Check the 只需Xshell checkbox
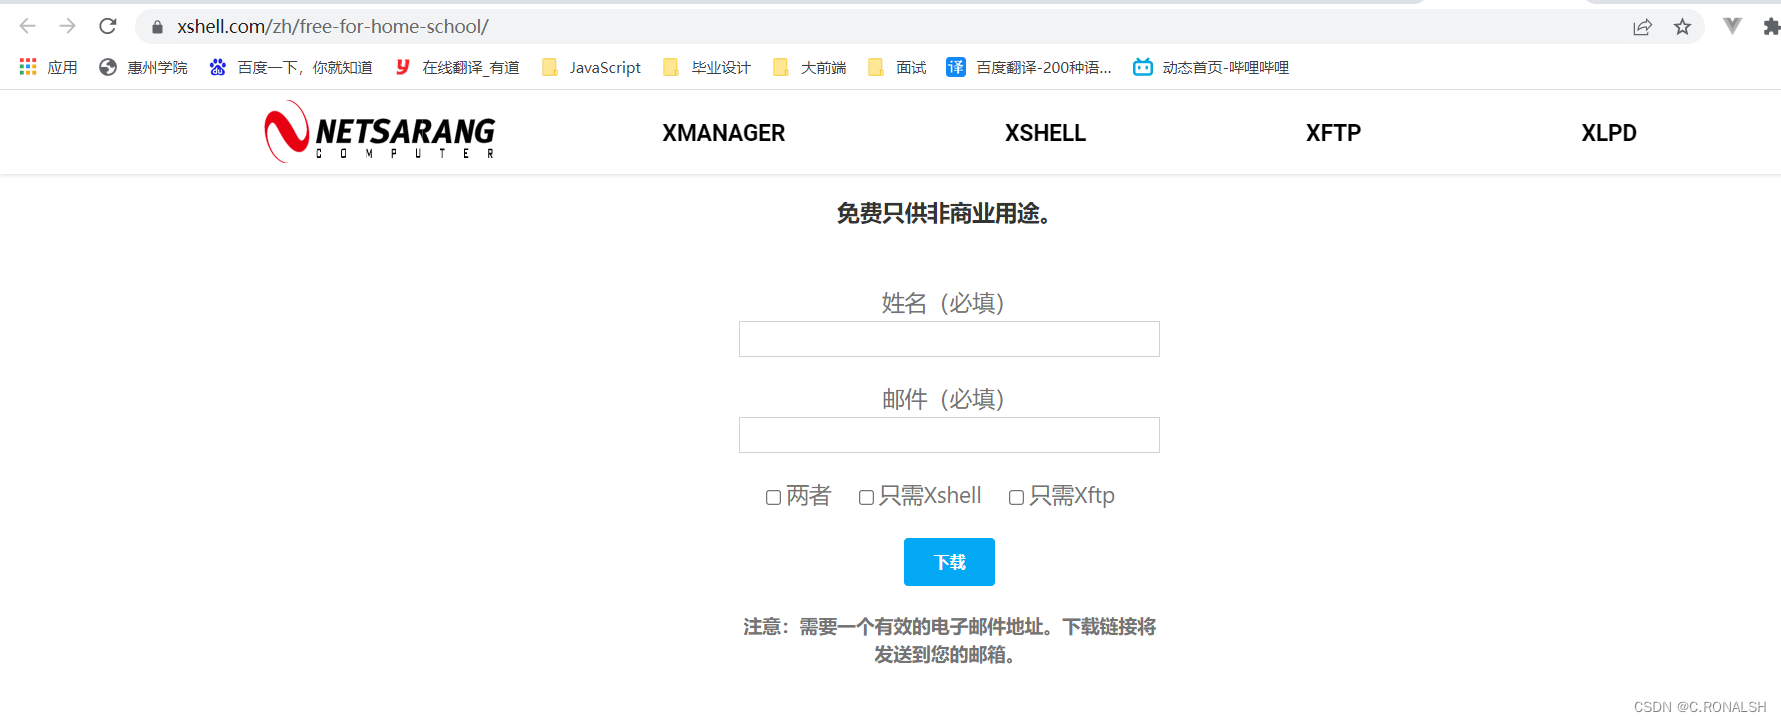Screen dimensions: 1781x722 866,497
